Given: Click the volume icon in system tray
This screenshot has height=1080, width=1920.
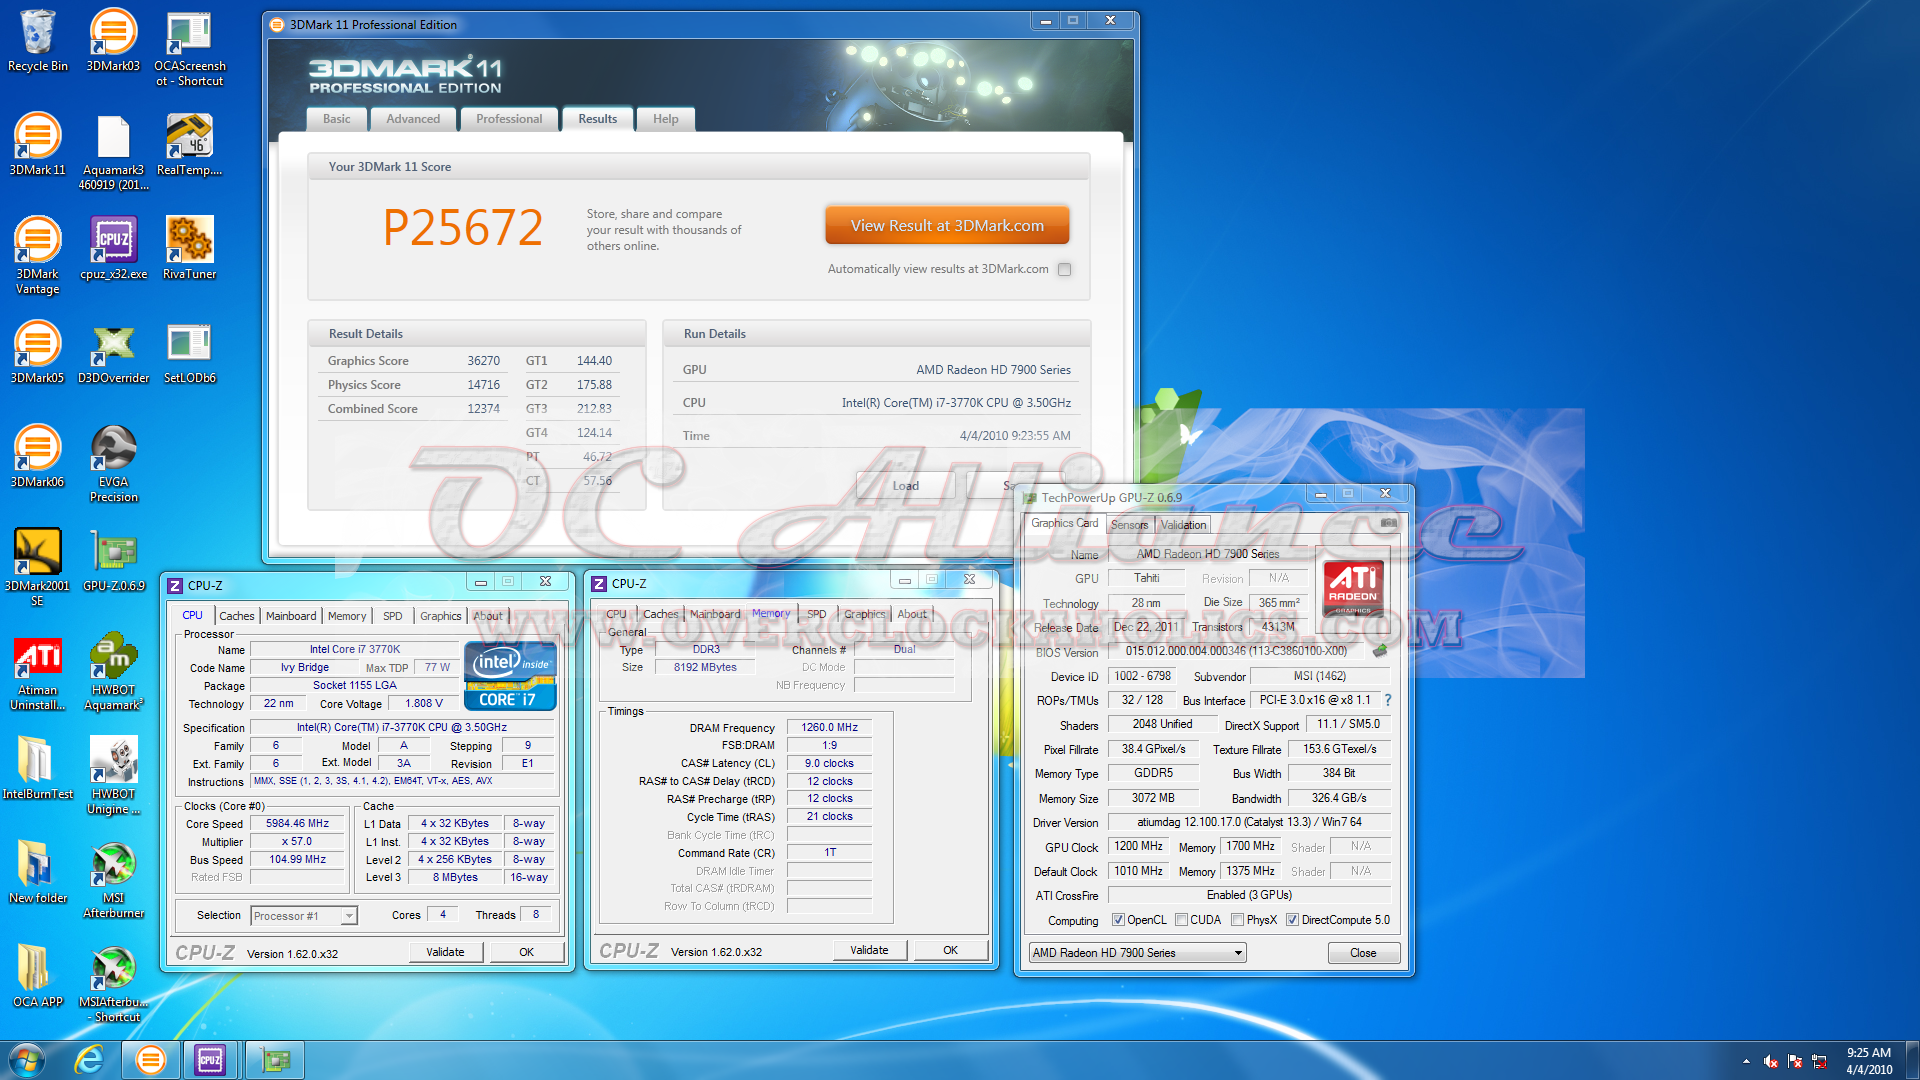Looking at the screenshot, I should pos(1771,1061).
